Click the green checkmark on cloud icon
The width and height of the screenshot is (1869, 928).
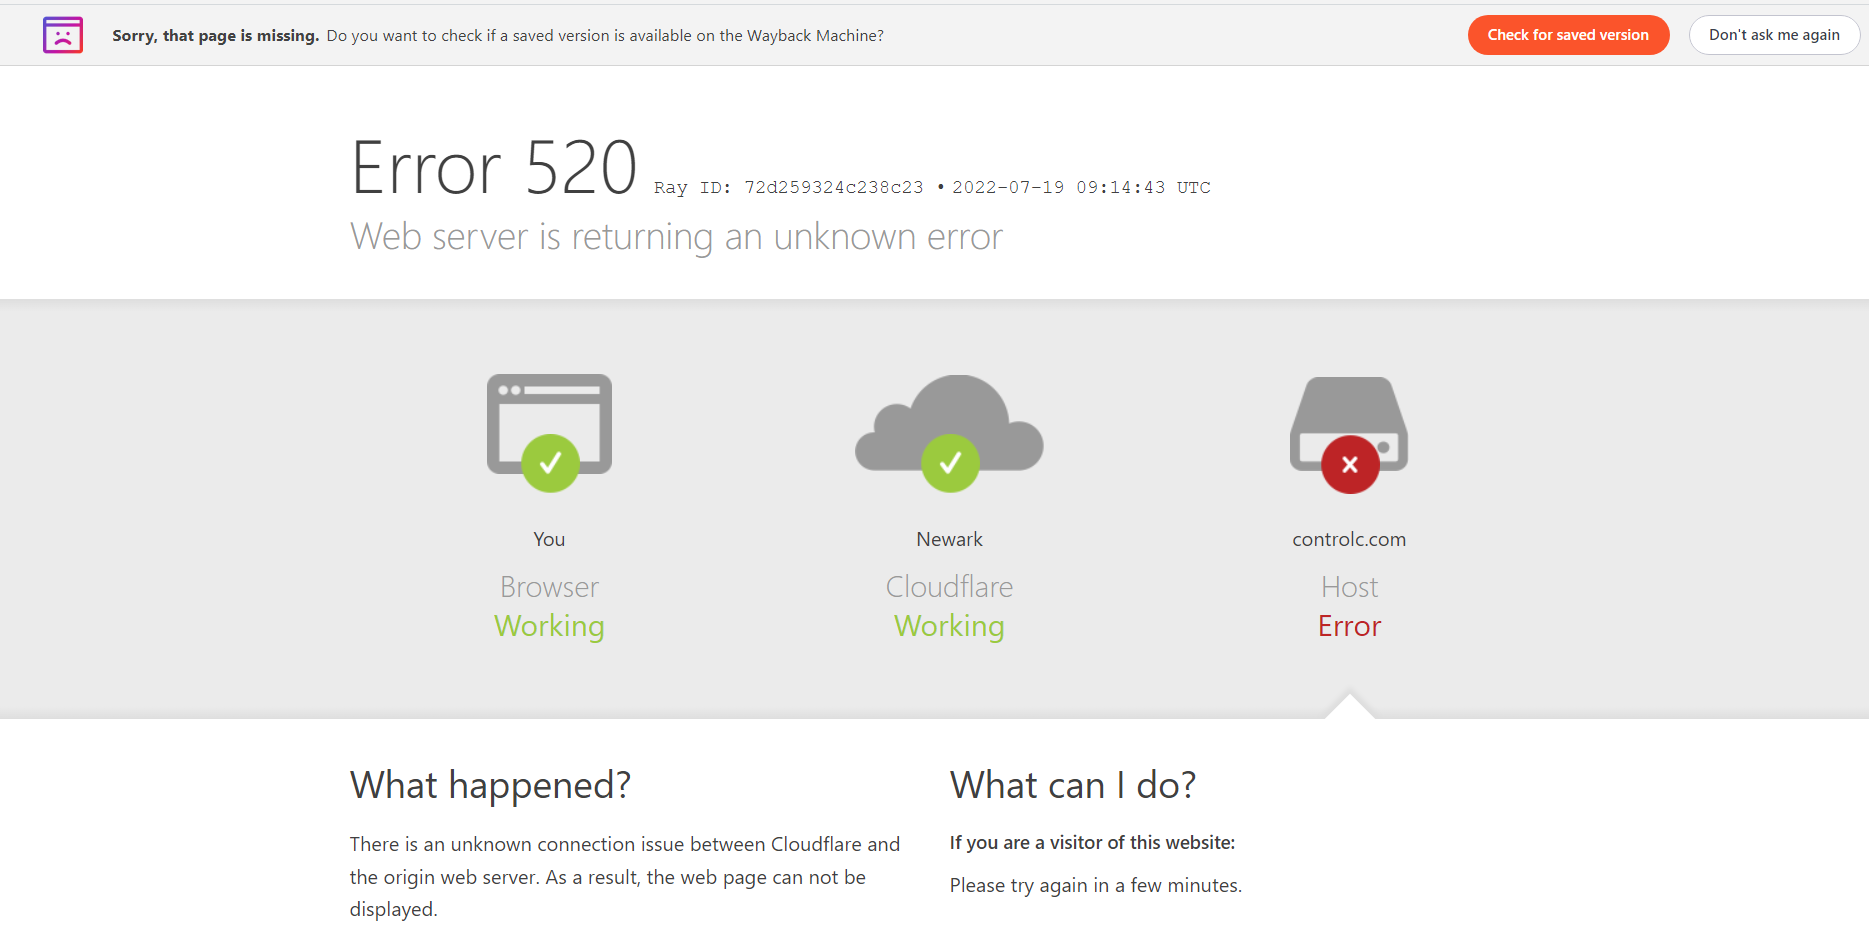(950, 463)
